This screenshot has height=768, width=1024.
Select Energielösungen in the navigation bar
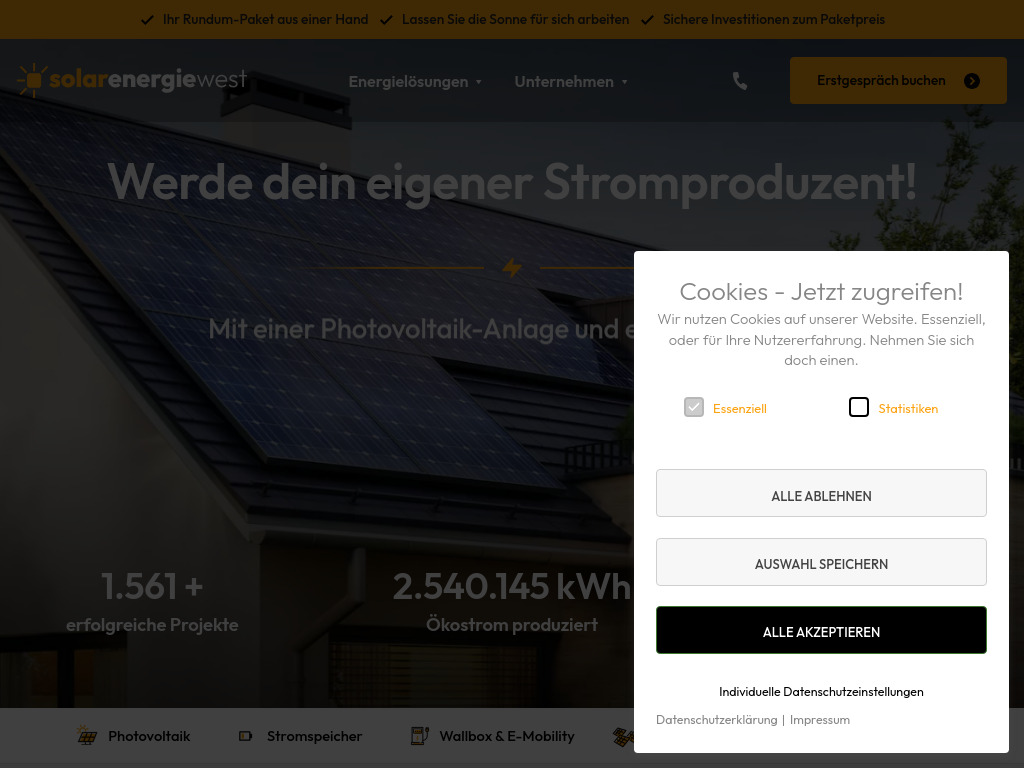pyautogui.click(x=408, y=81)
